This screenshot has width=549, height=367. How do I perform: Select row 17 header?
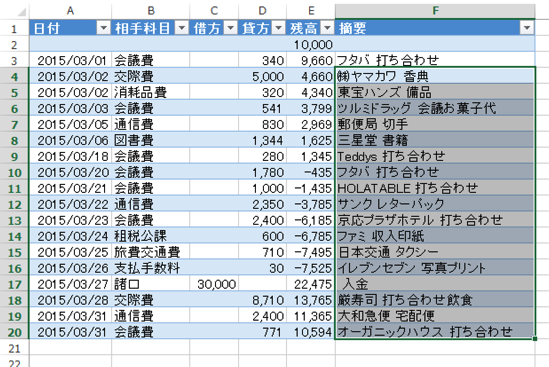click(x=14, y=284)
